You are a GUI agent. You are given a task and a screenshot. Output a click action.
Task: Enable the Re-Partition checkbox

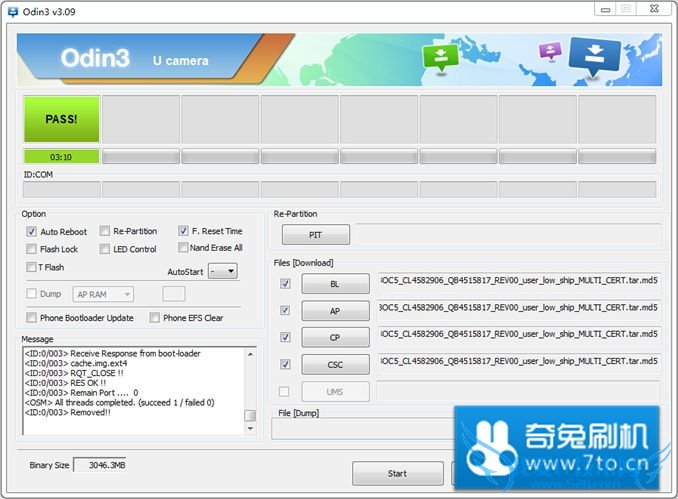coord(104,231)
